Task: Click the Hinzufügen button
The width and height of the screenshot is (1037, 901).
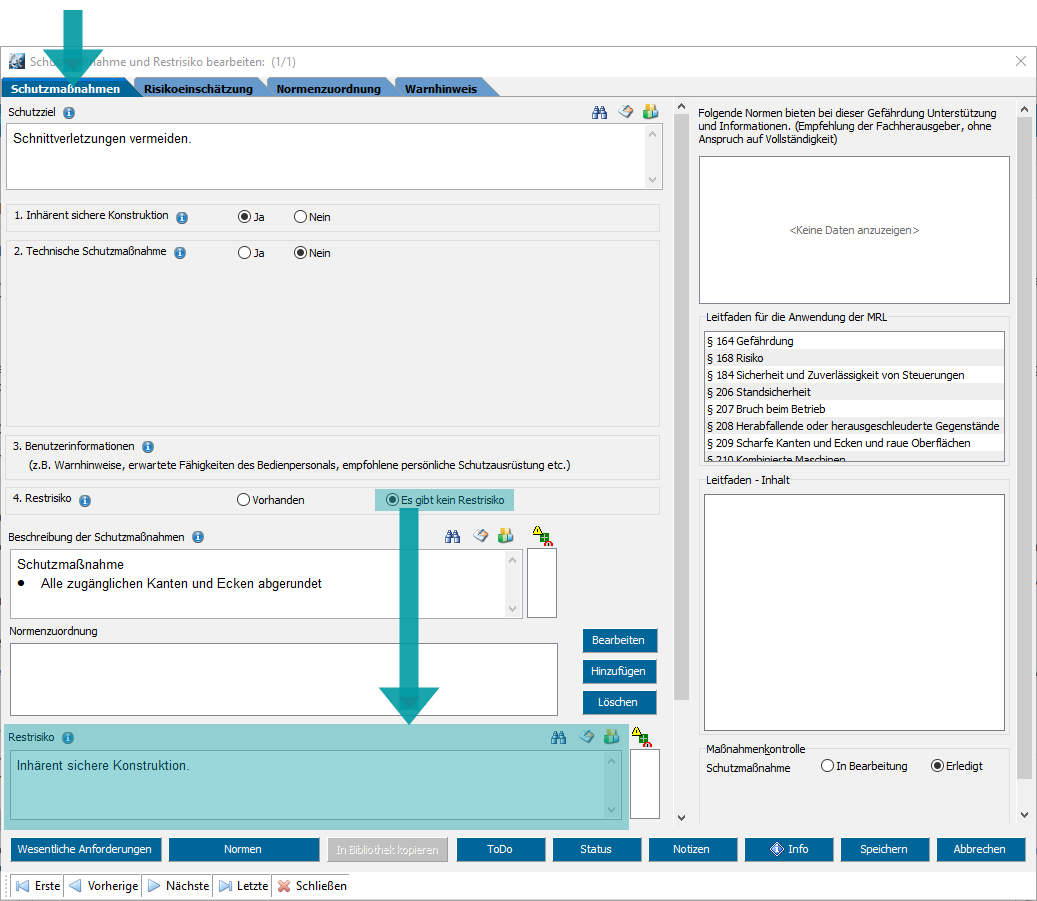Action: click(619, 671)
